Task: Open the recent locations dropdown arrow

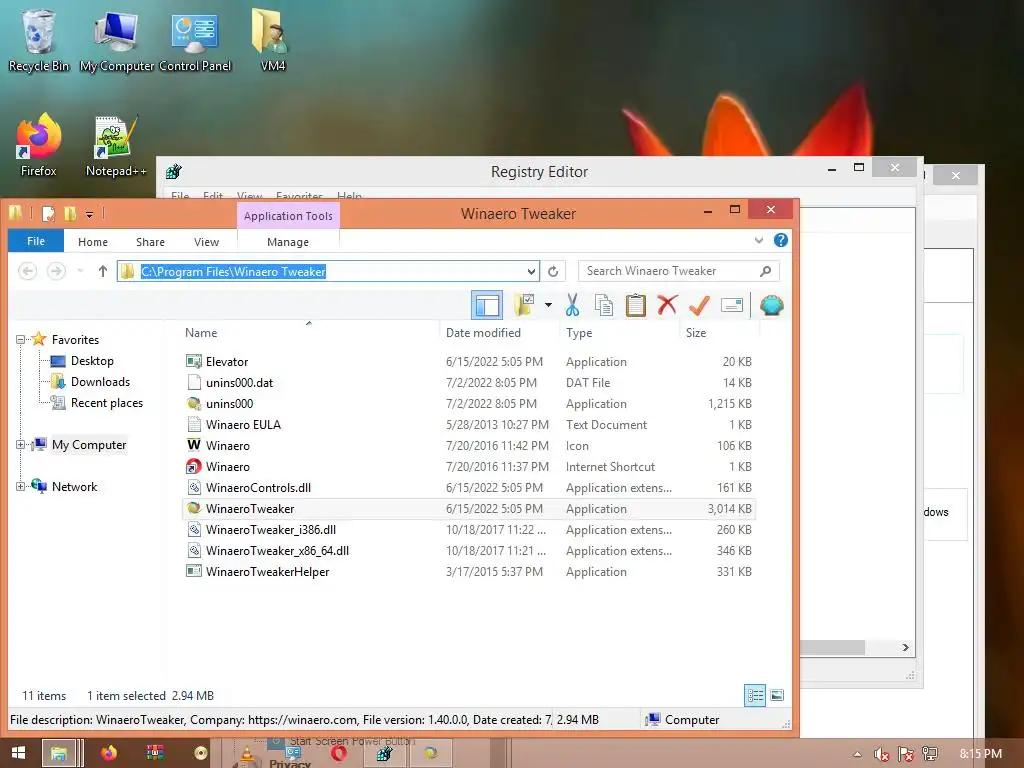Action: click(80, 271)
